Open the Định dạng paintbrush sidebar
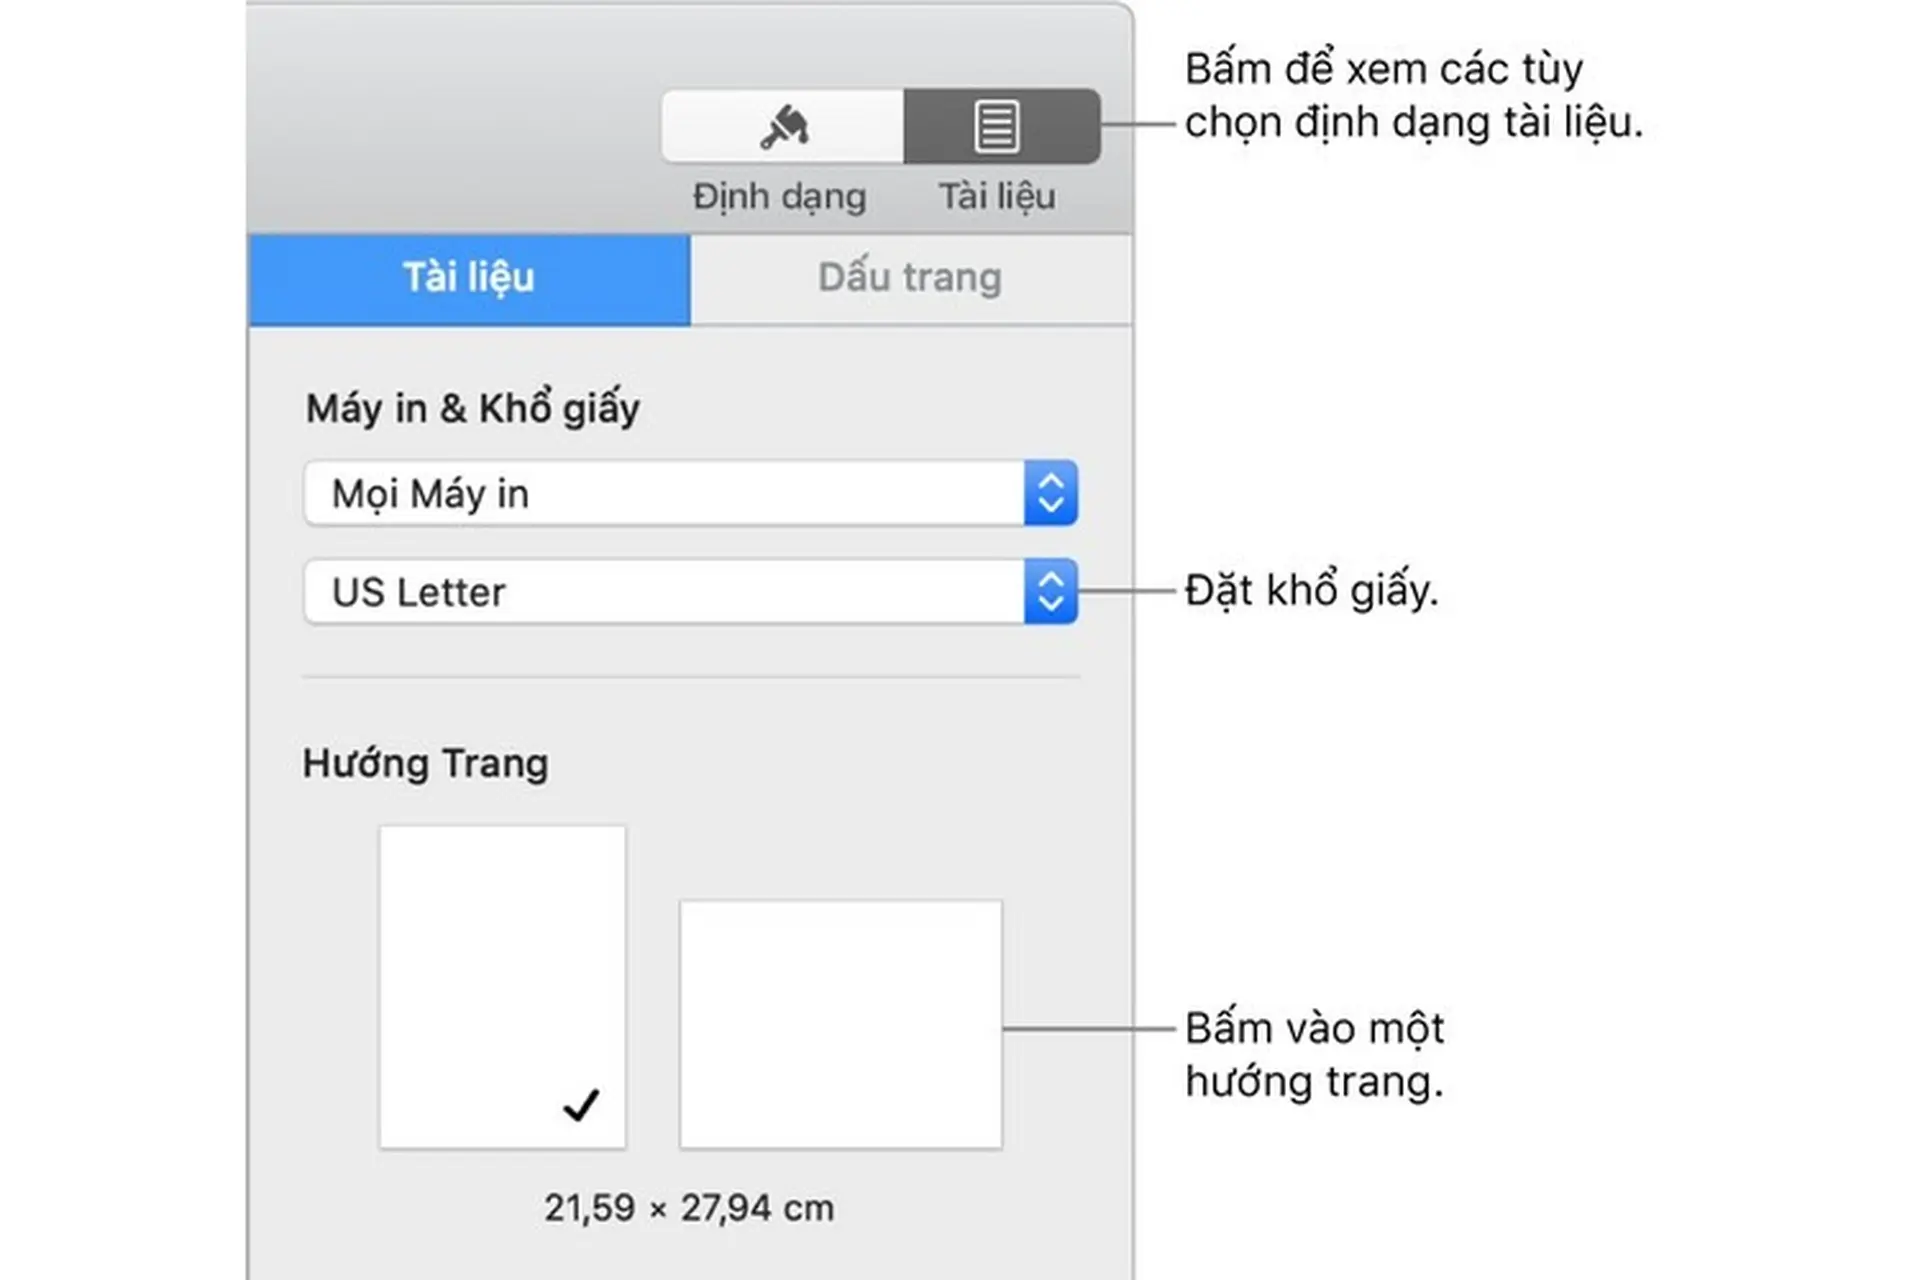This screenshot has height=1280, width=1920. pos(783,126)
